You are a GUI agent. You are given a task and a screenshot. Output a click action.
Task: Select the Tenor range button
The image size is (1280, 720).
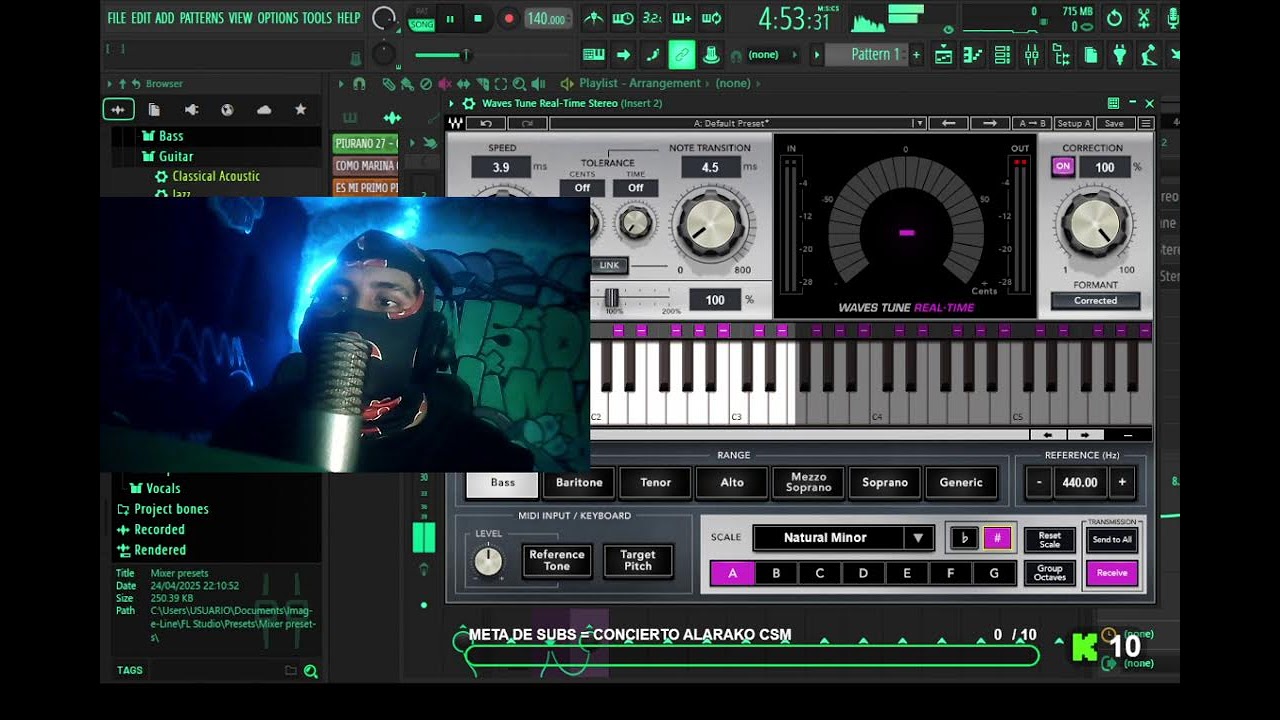[656, 483]
